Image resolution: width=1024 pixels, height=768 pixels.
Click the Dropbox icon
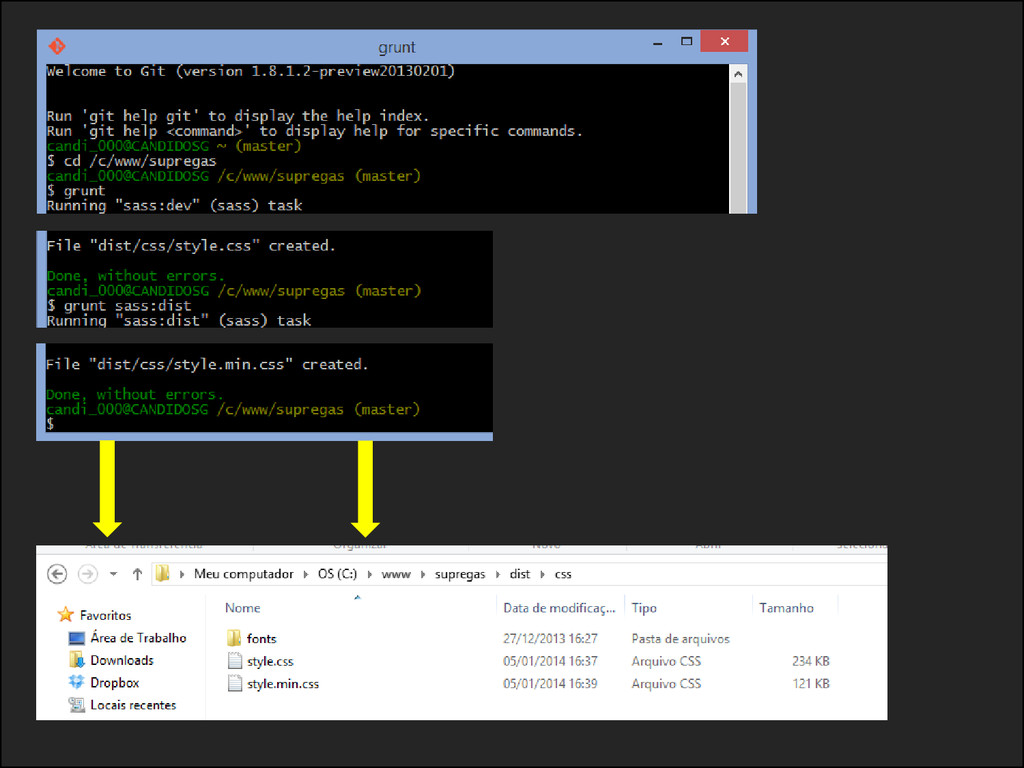76,682
